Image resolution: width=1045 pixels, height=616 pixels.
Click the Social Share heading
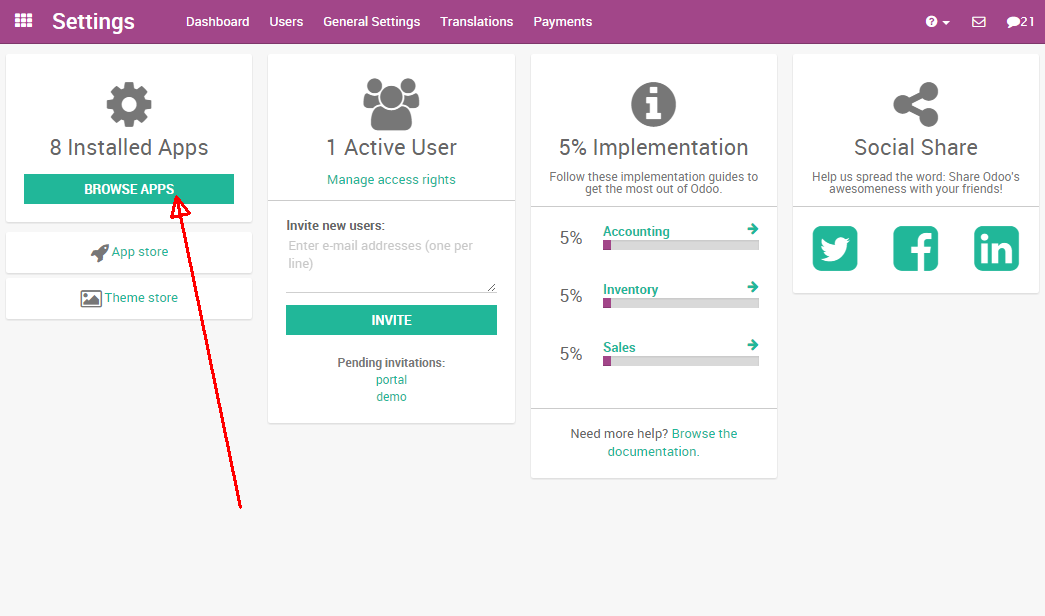[x=916, y=147]
